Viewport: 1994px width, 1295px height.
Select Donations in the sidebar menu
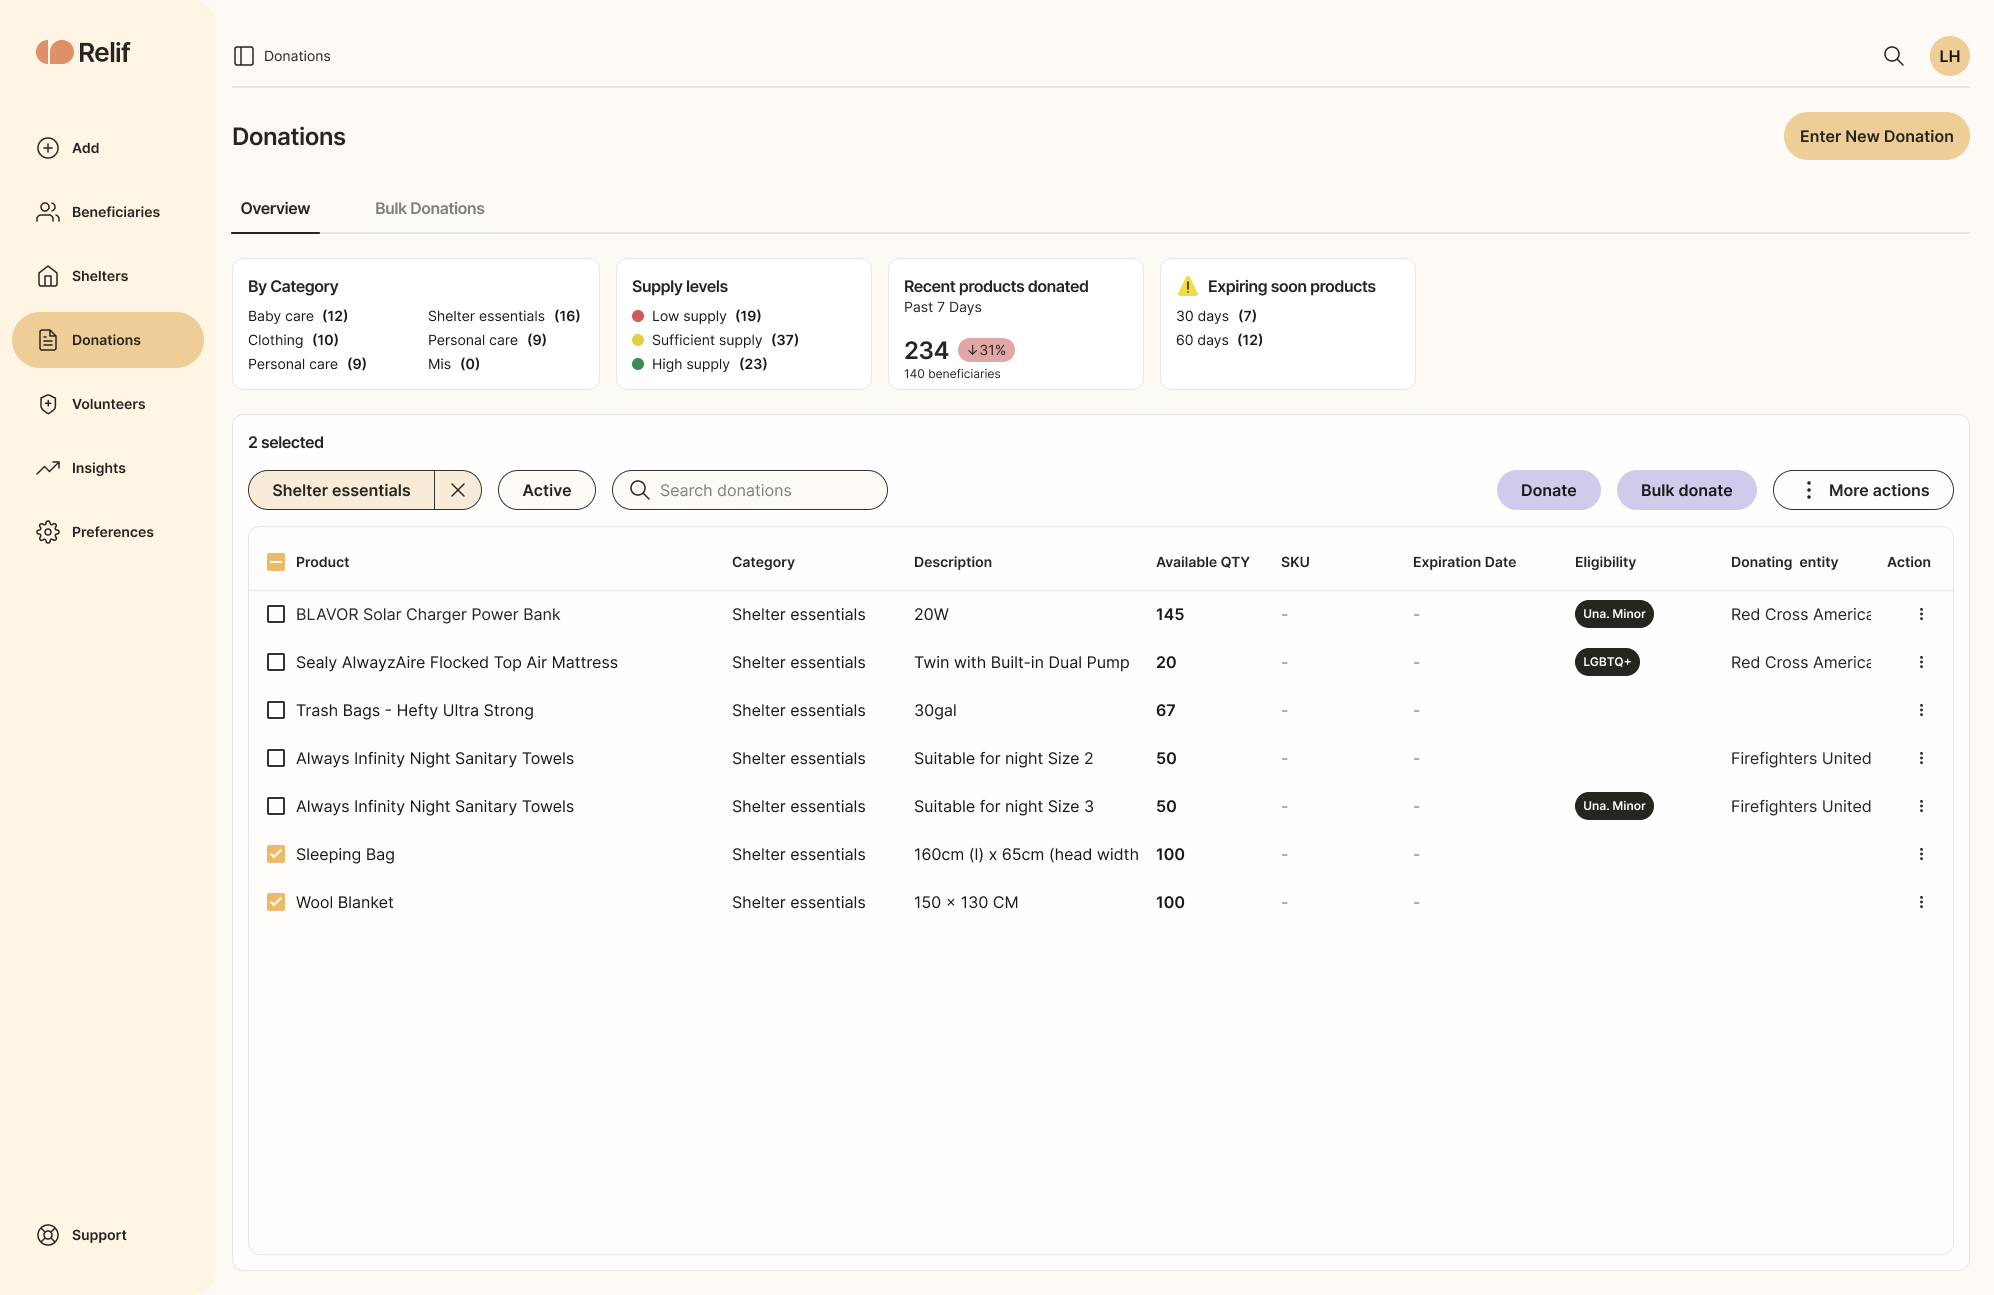(108, 340)
